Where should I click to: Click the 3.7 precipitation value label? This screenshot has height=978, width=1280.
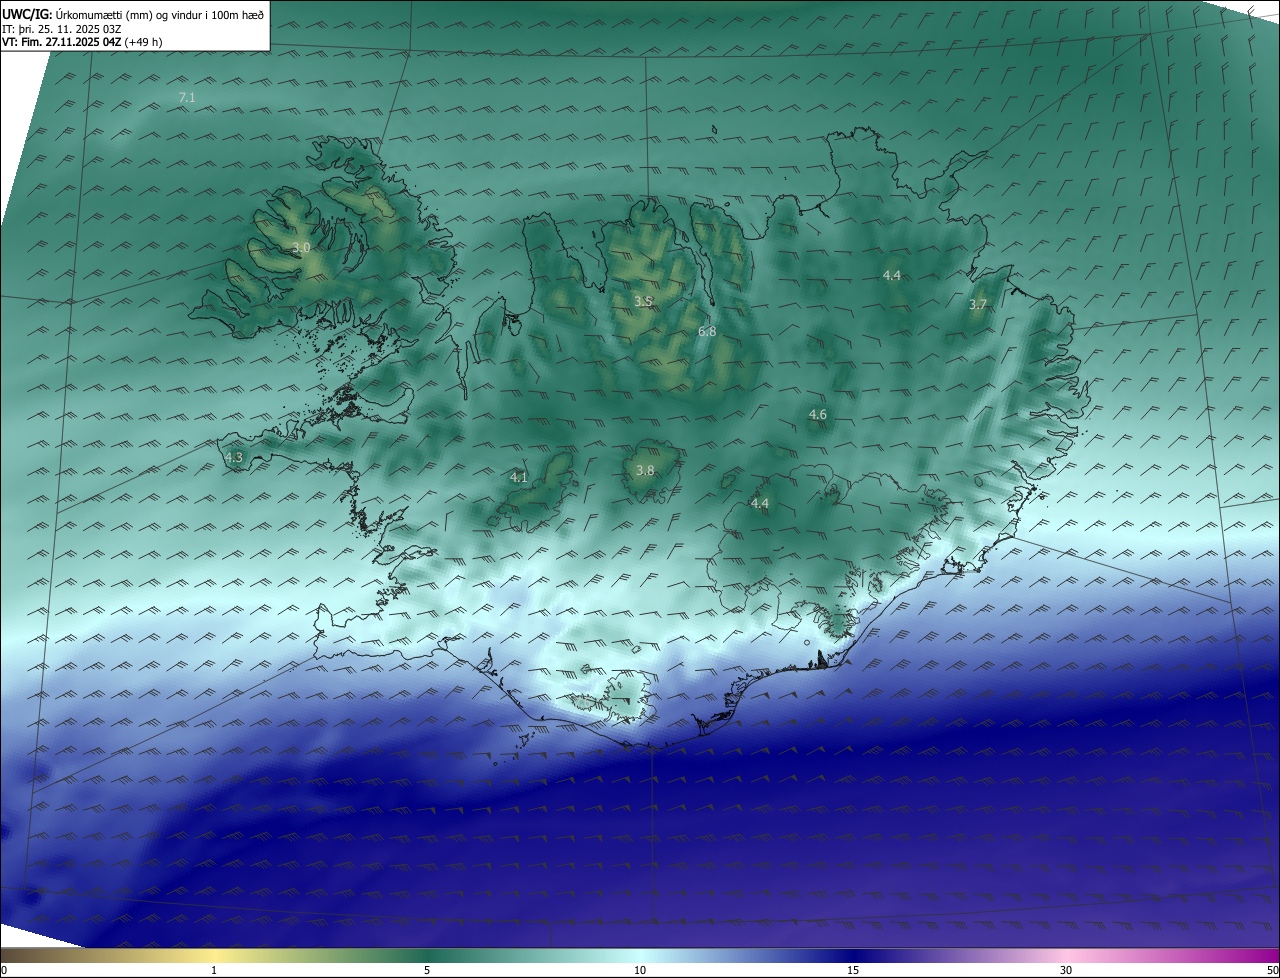tap(978, 305)
